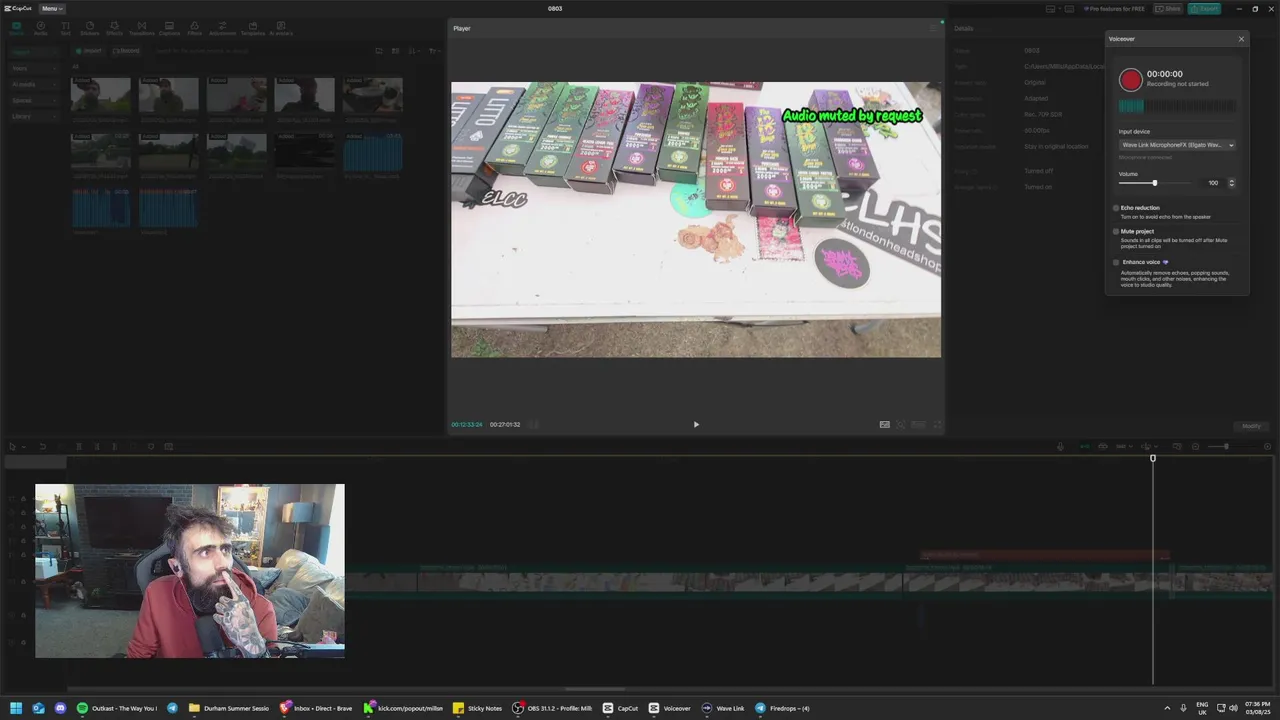Open the Durham Summer Sessio folder in the taskbar
This screenshot has width=1280, height=720.
(x=229, y=708)
